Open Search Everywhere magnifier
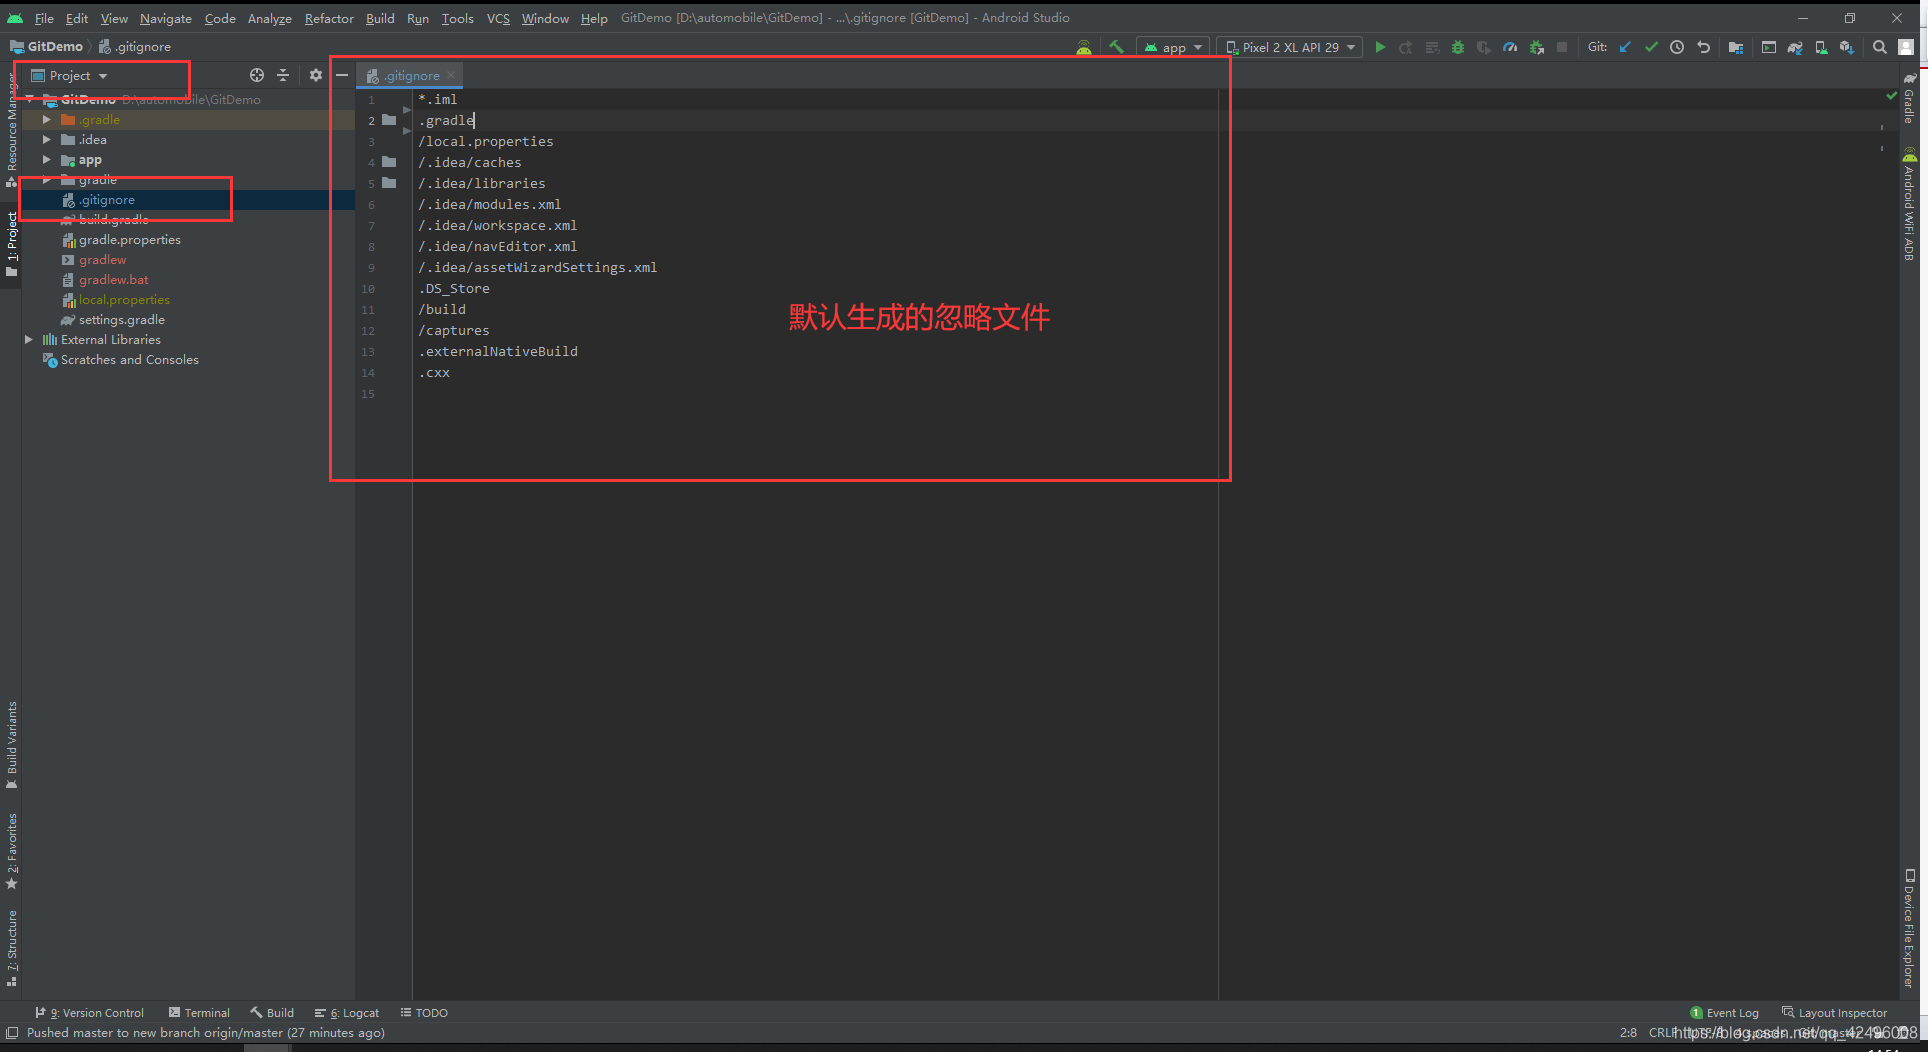The image size is (1928, 1052). [x=1880, y=47]
